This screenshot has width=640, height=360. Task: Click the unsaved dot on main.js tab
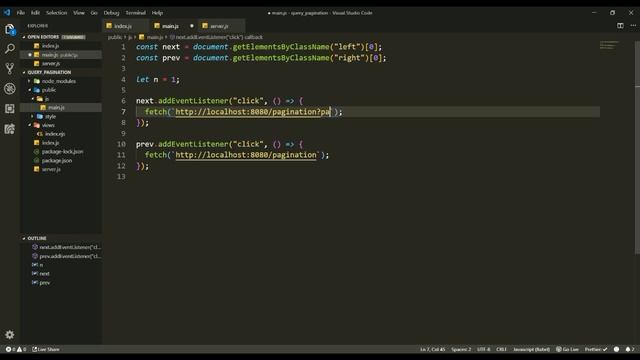191,26
